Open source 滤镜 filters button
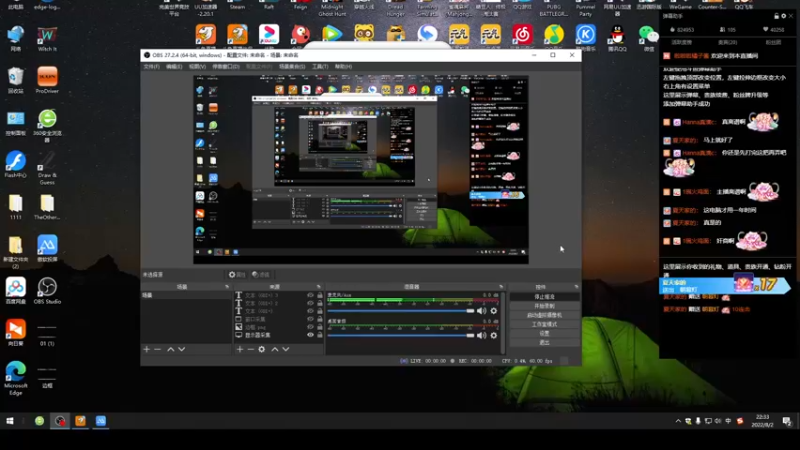Viewport: 800px width, 450px height. pos(261,274)
